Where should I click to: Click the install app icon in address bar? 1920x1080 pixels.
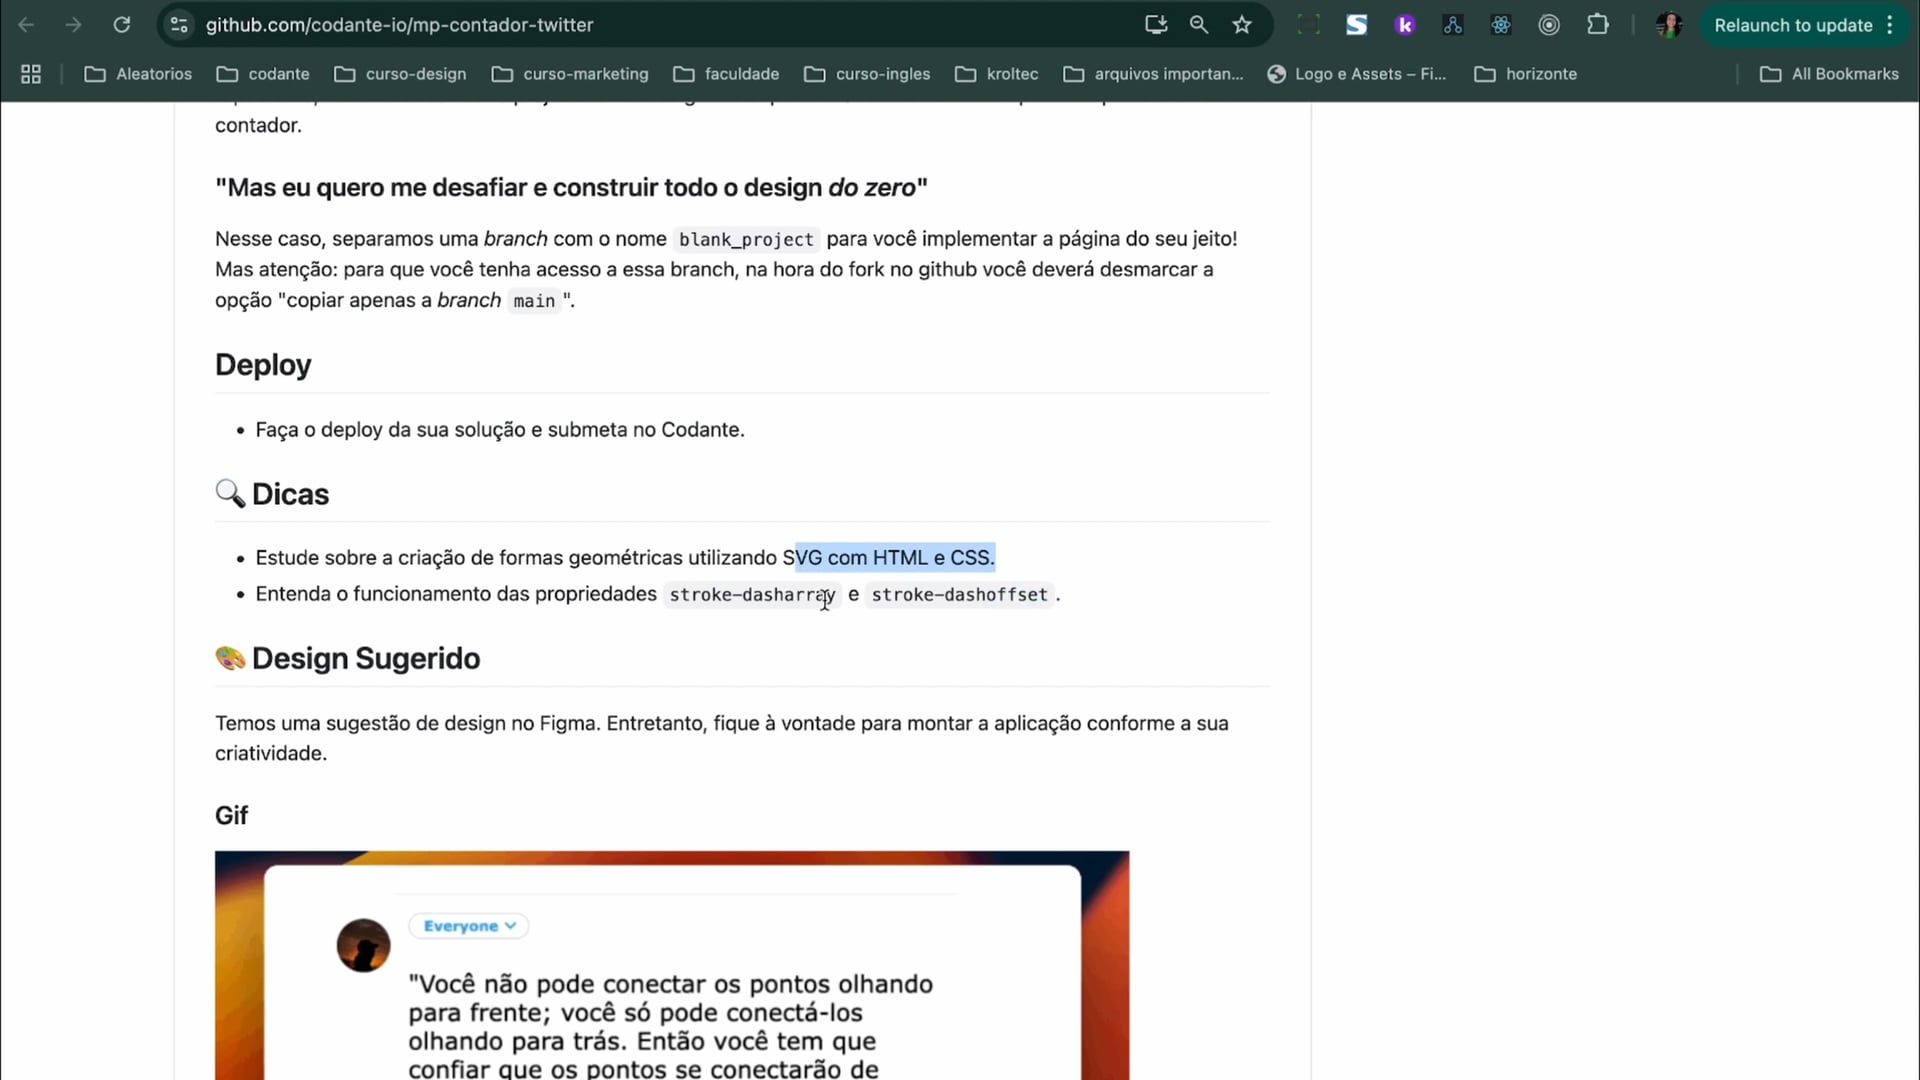coord(1156,25)
